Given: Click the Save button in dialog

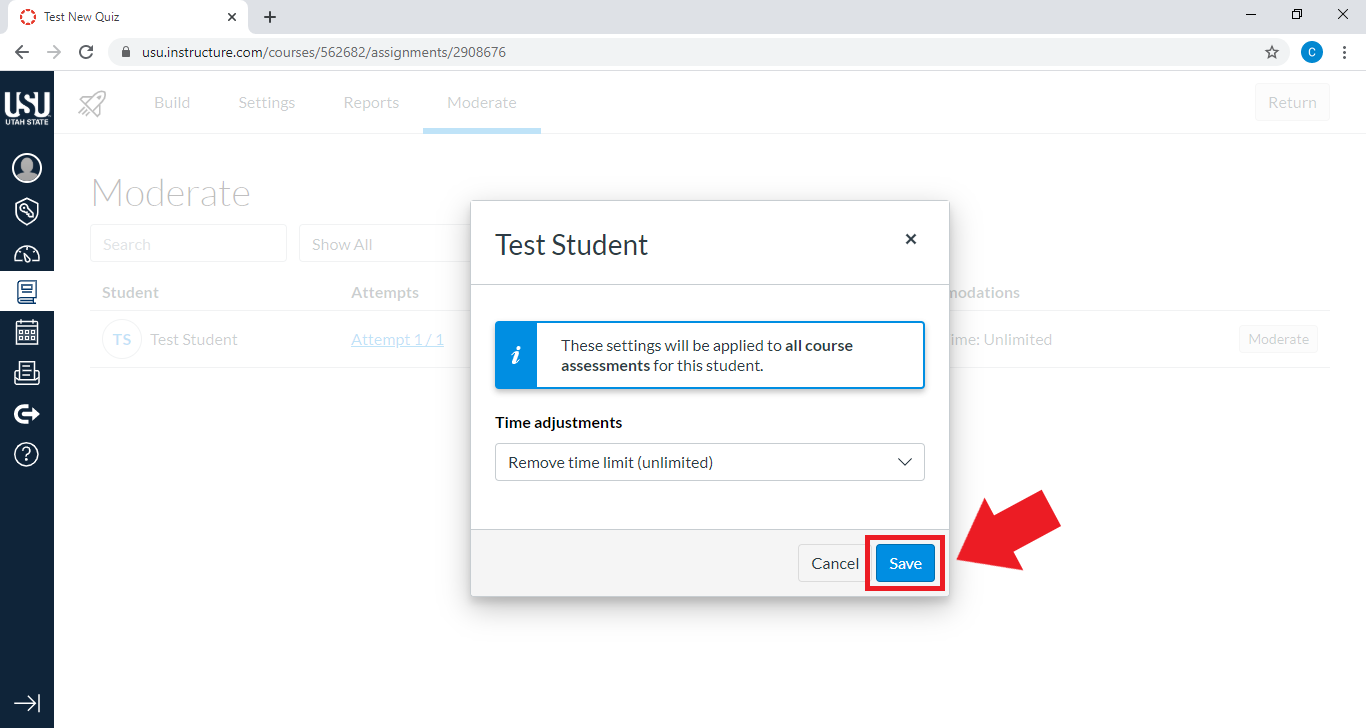Looking at the screenshot, I should pyautogui.click(x=905, y=564).
